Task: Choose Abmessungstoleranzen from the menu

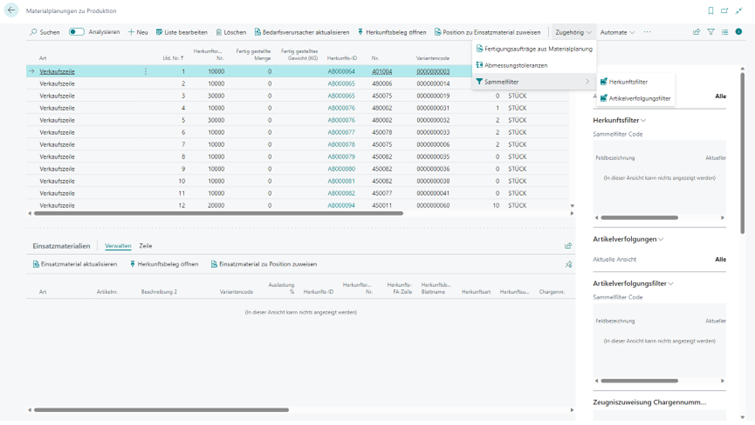Action: [x=515, y=65]
